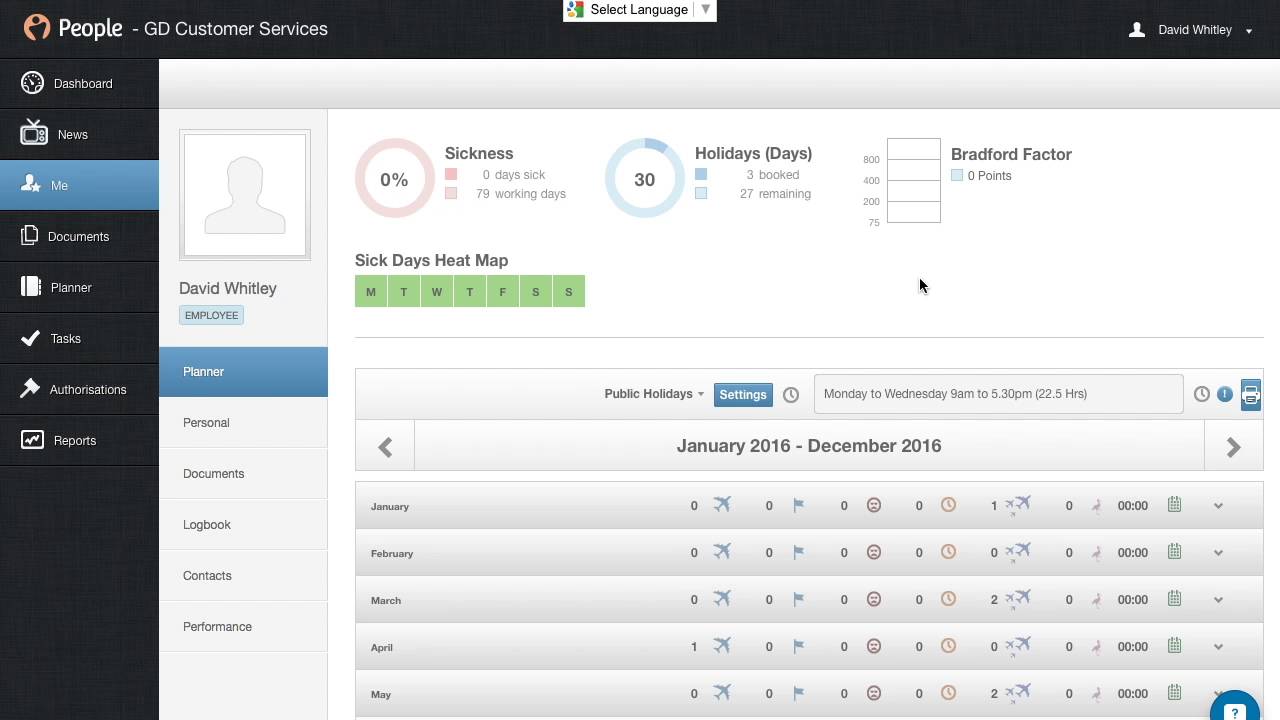Select the Me menu item

tap(79, 185)
